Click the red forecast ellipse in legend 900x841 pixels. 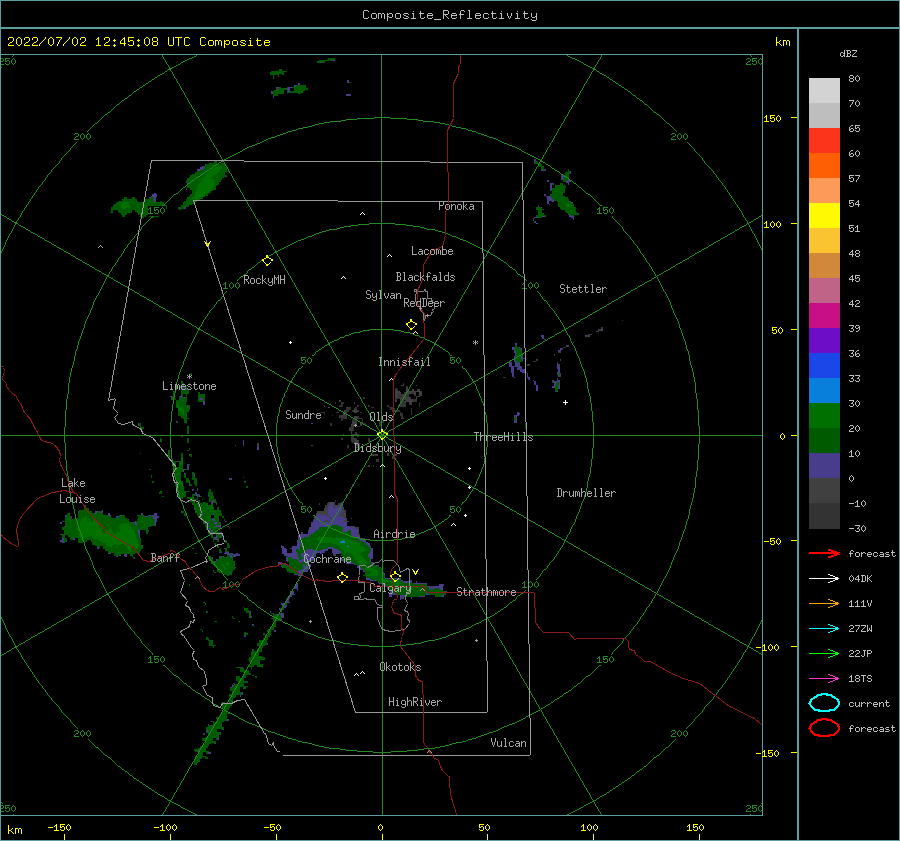(824, 728)
